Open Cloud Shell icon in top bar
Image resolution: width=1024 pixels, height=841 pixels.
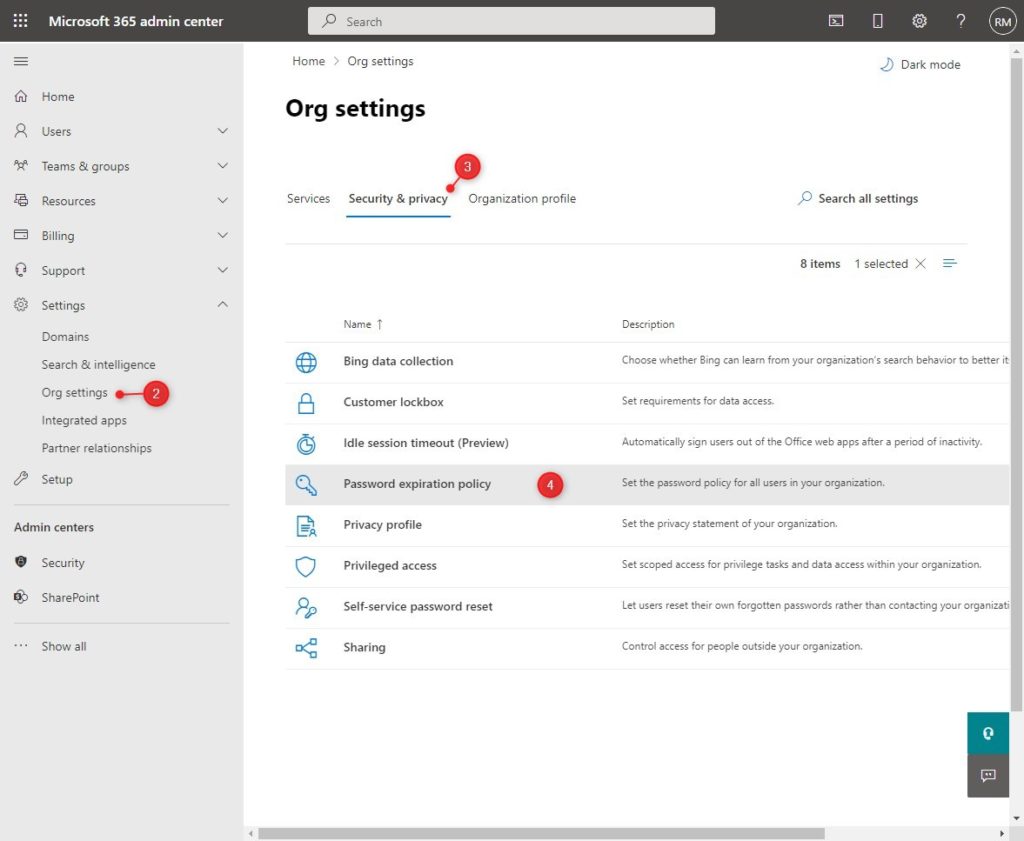(835, 21)
